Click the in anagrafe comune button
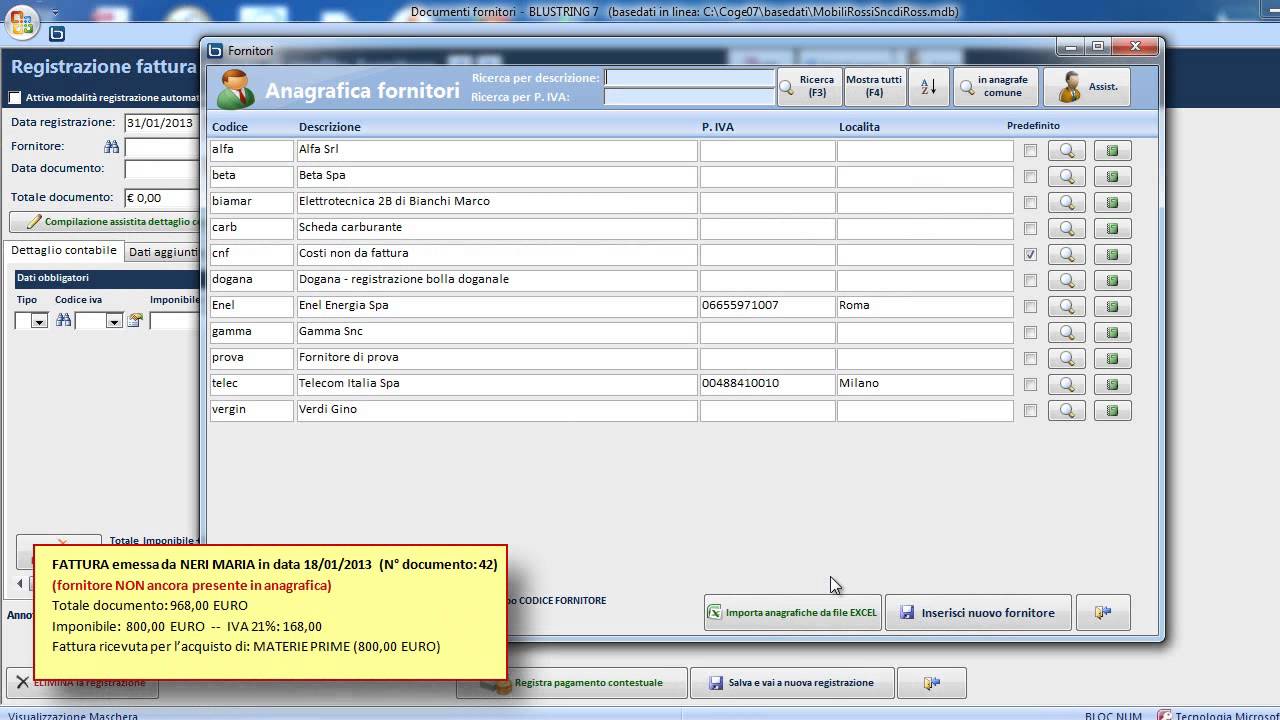 click(996, 87)
